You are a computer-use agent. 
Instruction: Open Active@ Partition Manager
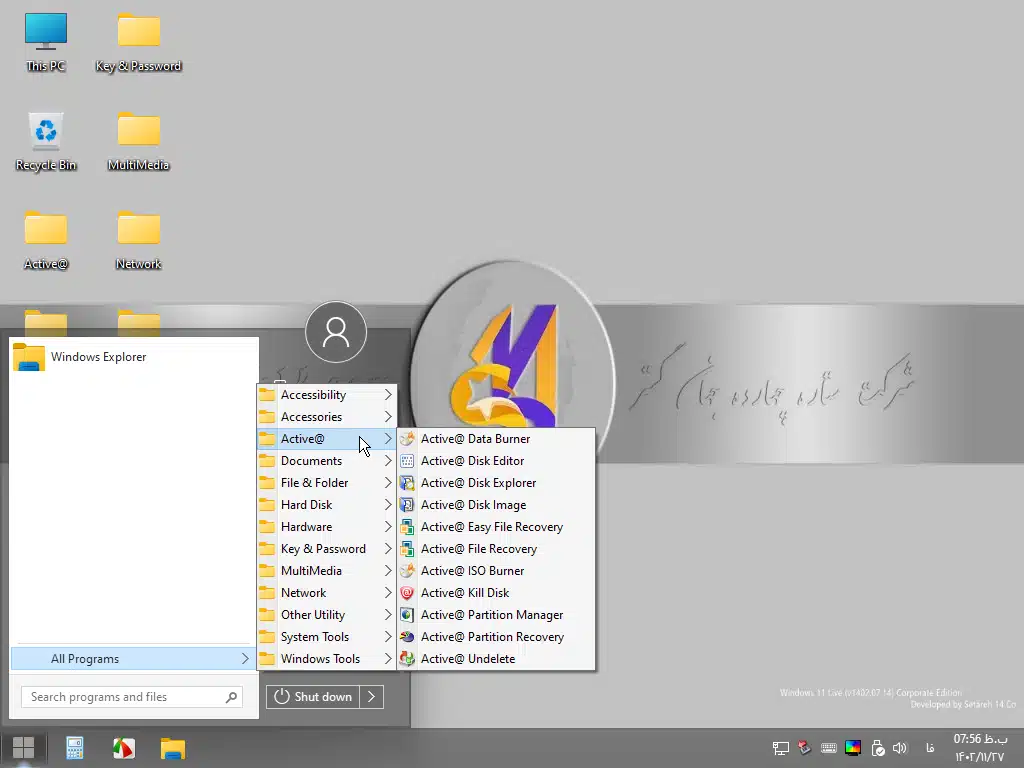[491, 615]
